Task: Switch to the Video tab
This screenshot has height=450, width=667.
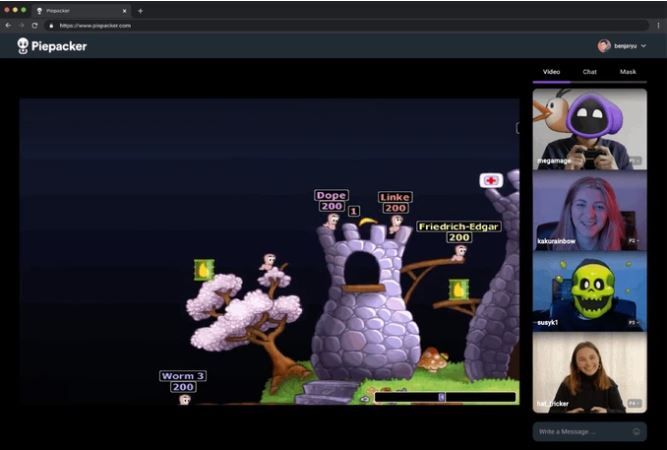Action: click(x=551, y=72)
